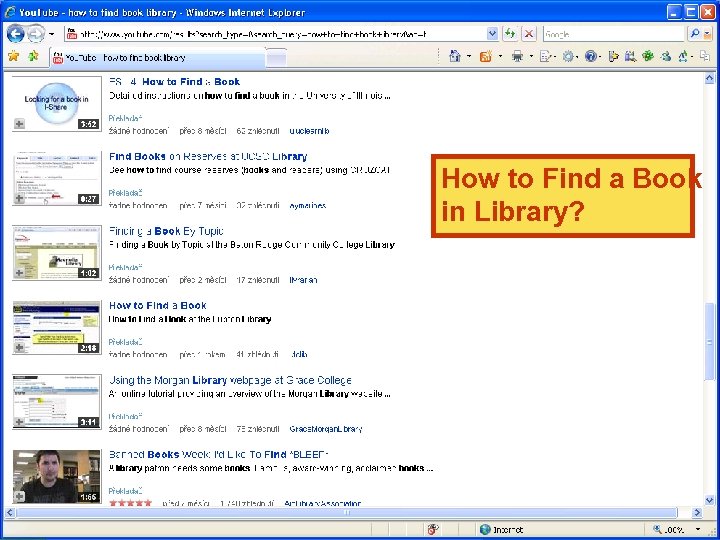Click Přeložit under the I-Share video result
The width and height of the screenshot is (720, 540).
coord(125,118)
